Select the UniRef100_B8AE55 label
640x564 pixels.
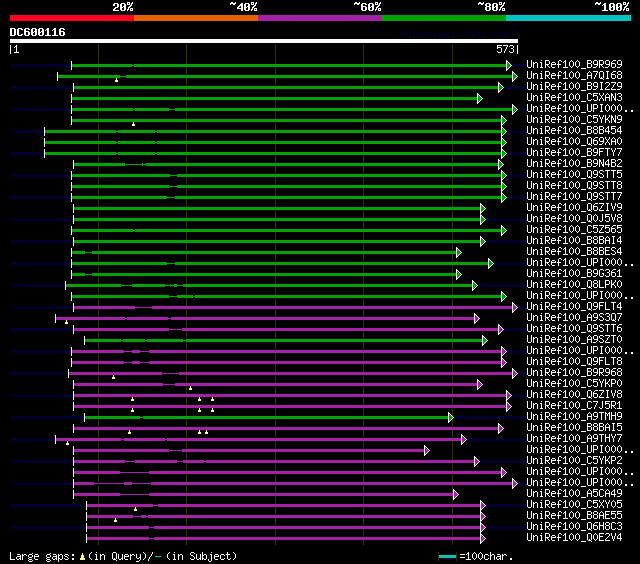pyautogui.click(x=574, y=516)
